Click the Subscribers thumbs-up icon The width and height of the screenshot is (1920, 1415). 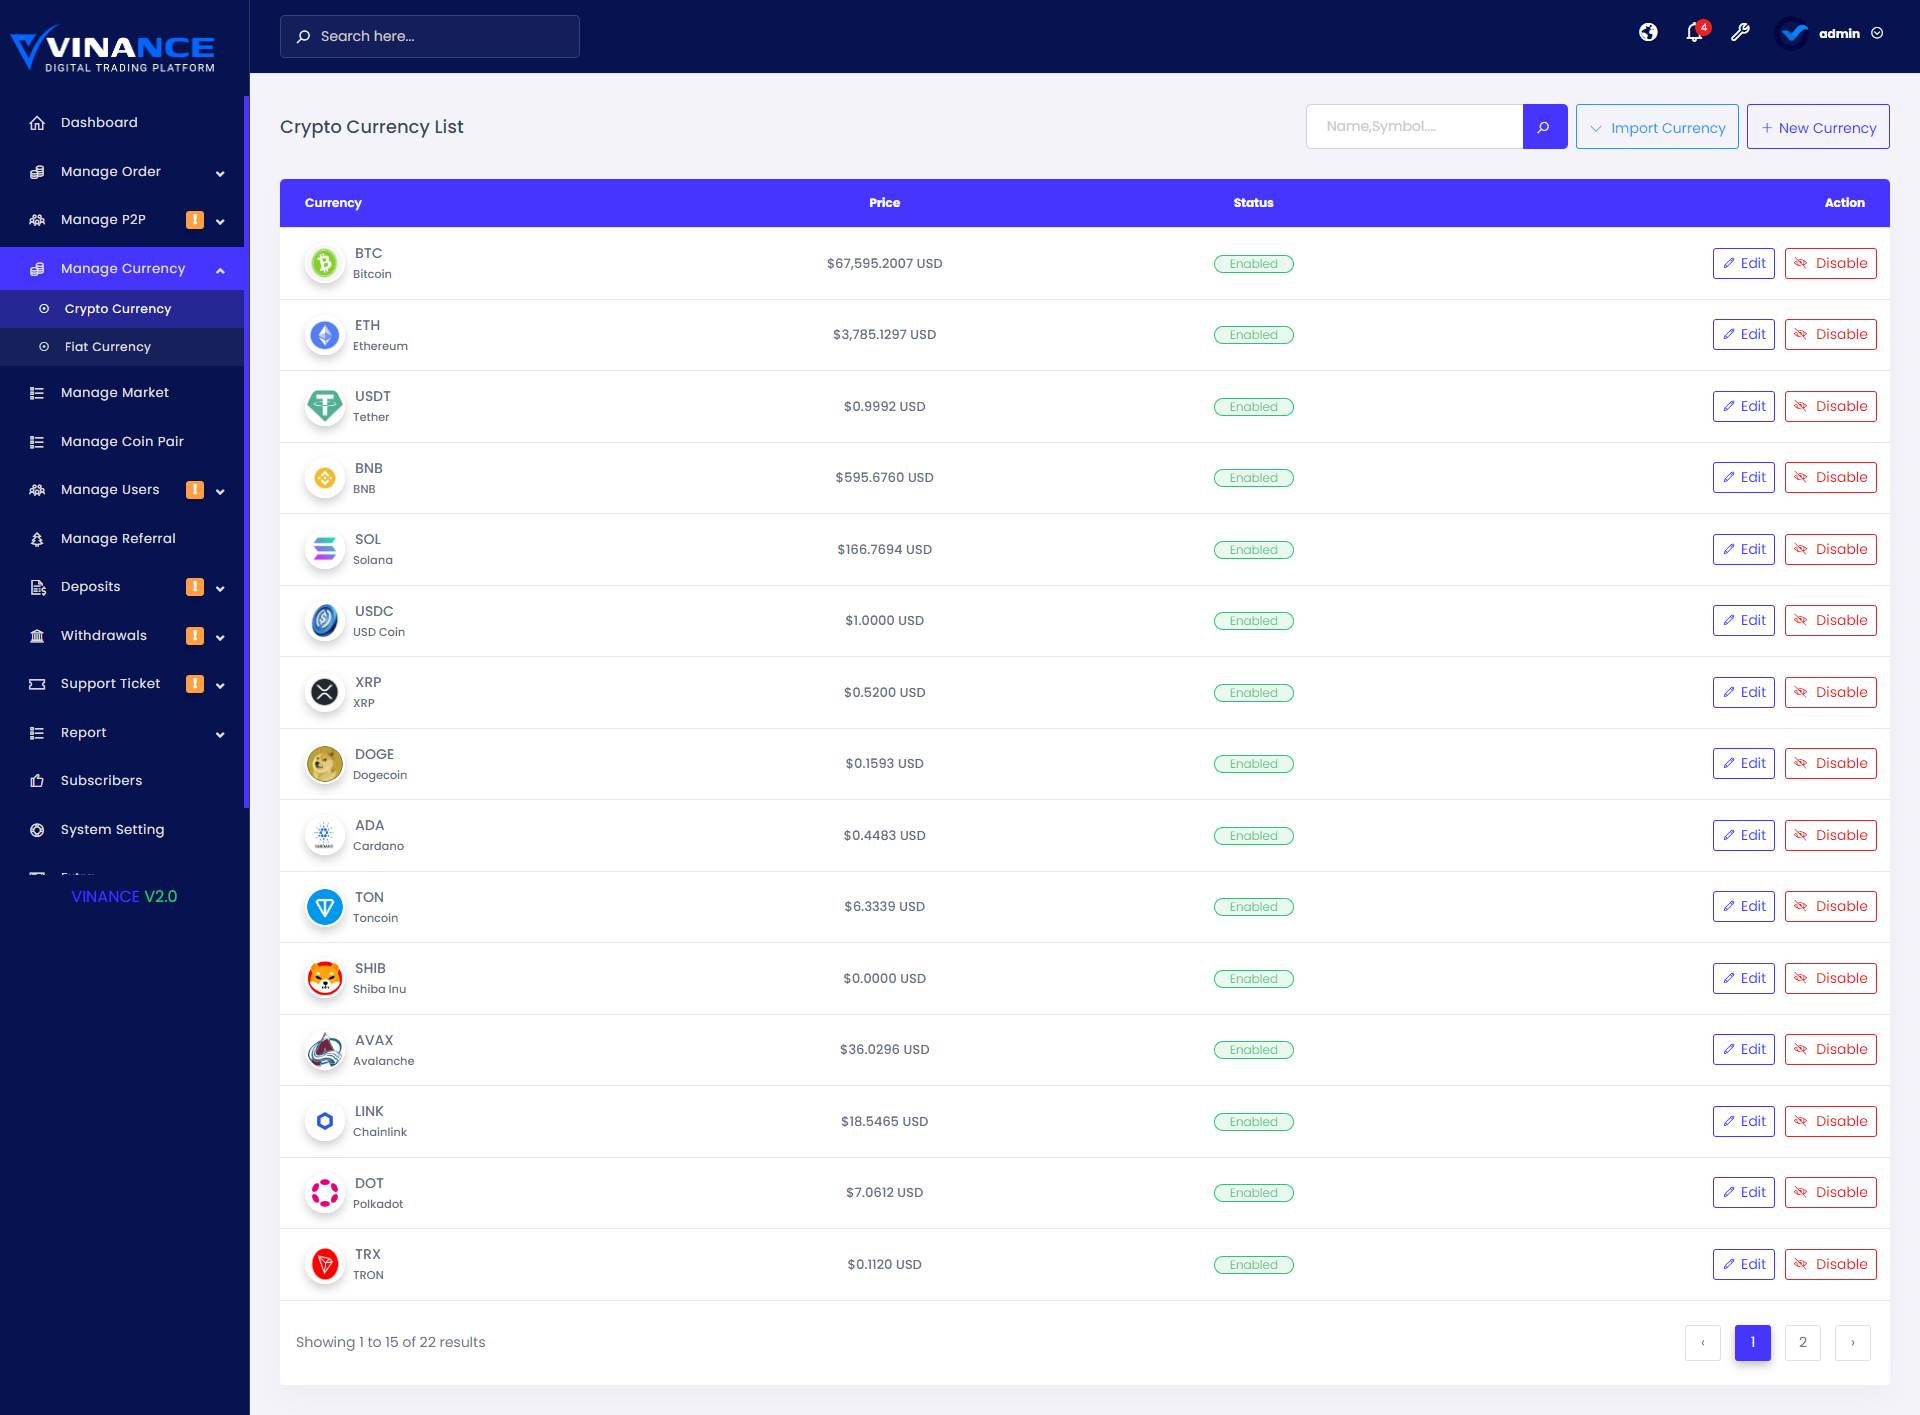click(37, 781)
